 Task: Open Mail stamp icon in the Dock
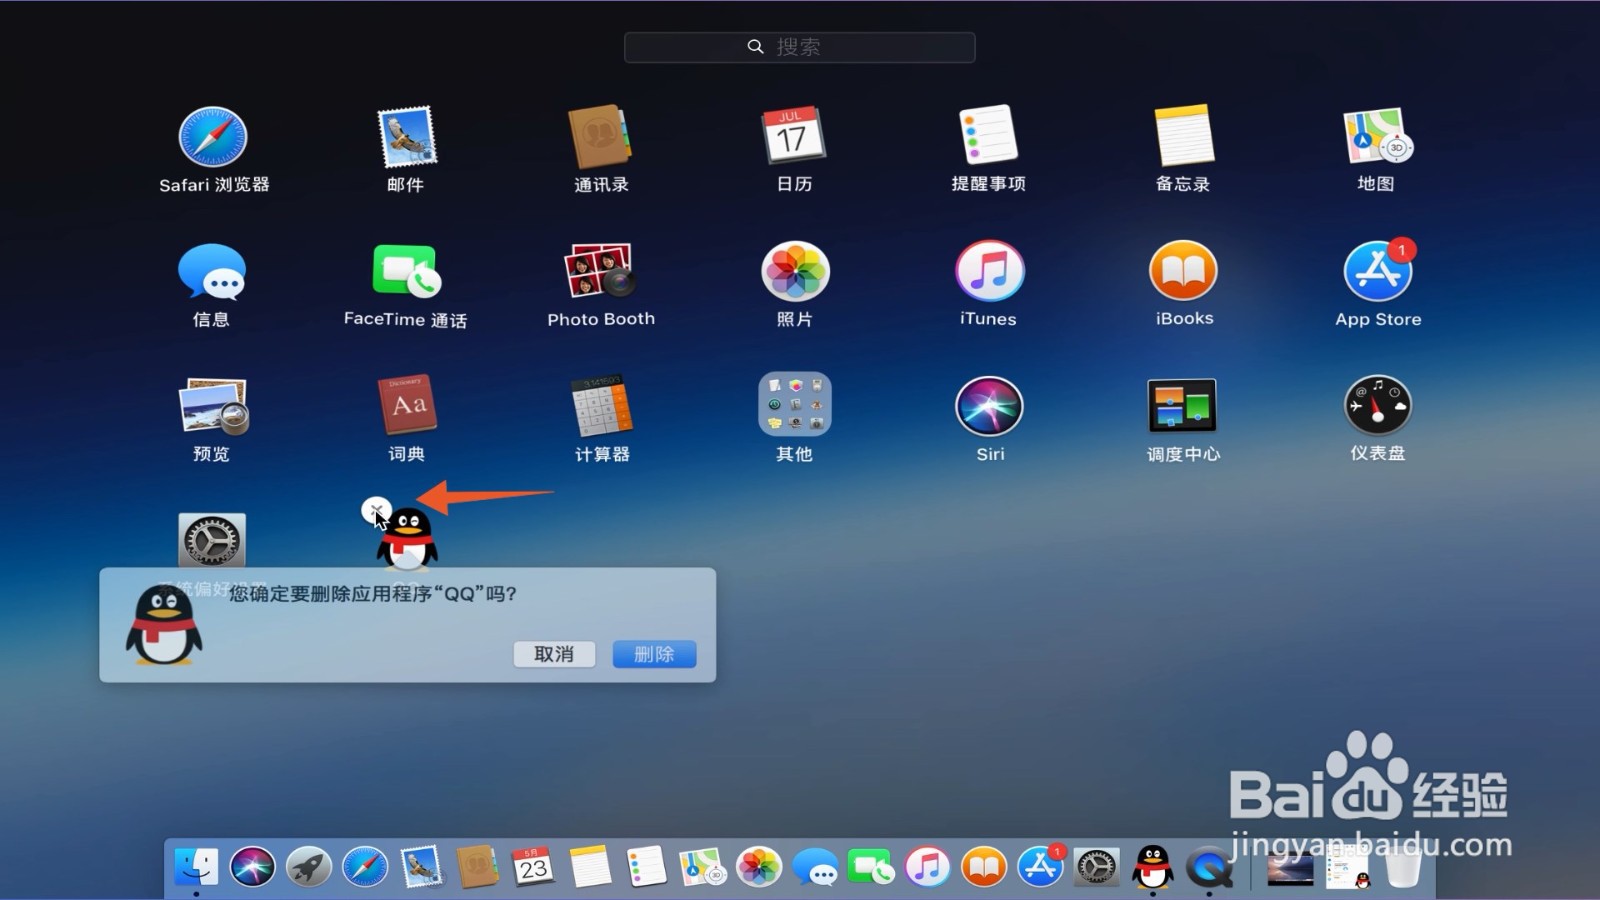pos(421,866)
